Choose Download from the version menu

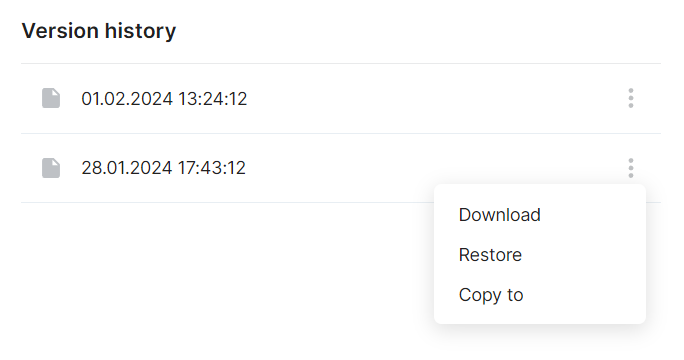[499, 215]
